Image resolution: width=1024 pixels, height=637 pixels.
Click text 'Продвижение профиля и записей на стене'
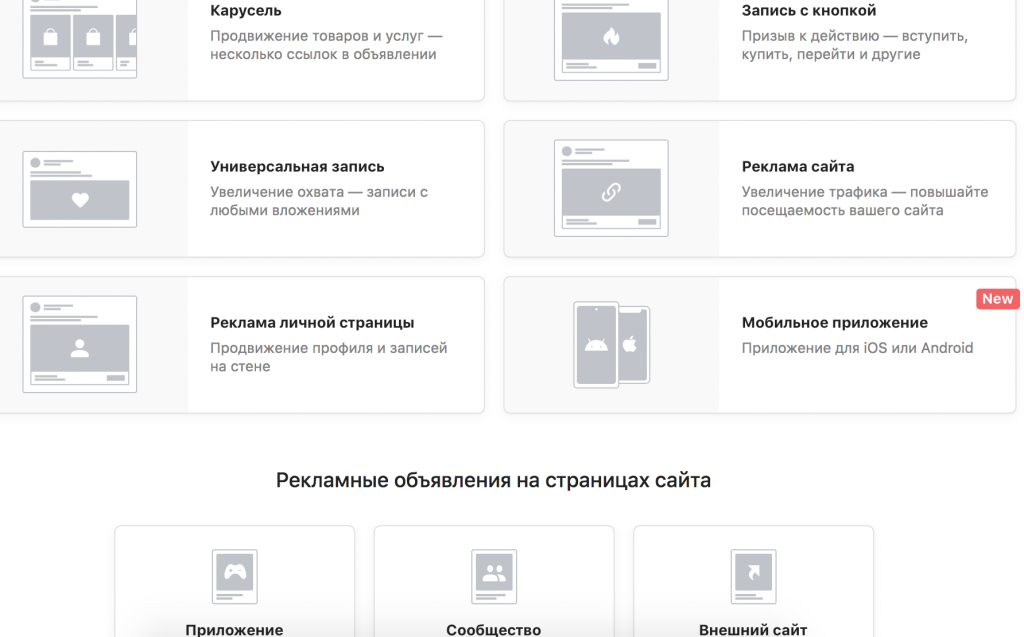pyautogui.click(x=328, y=357)
